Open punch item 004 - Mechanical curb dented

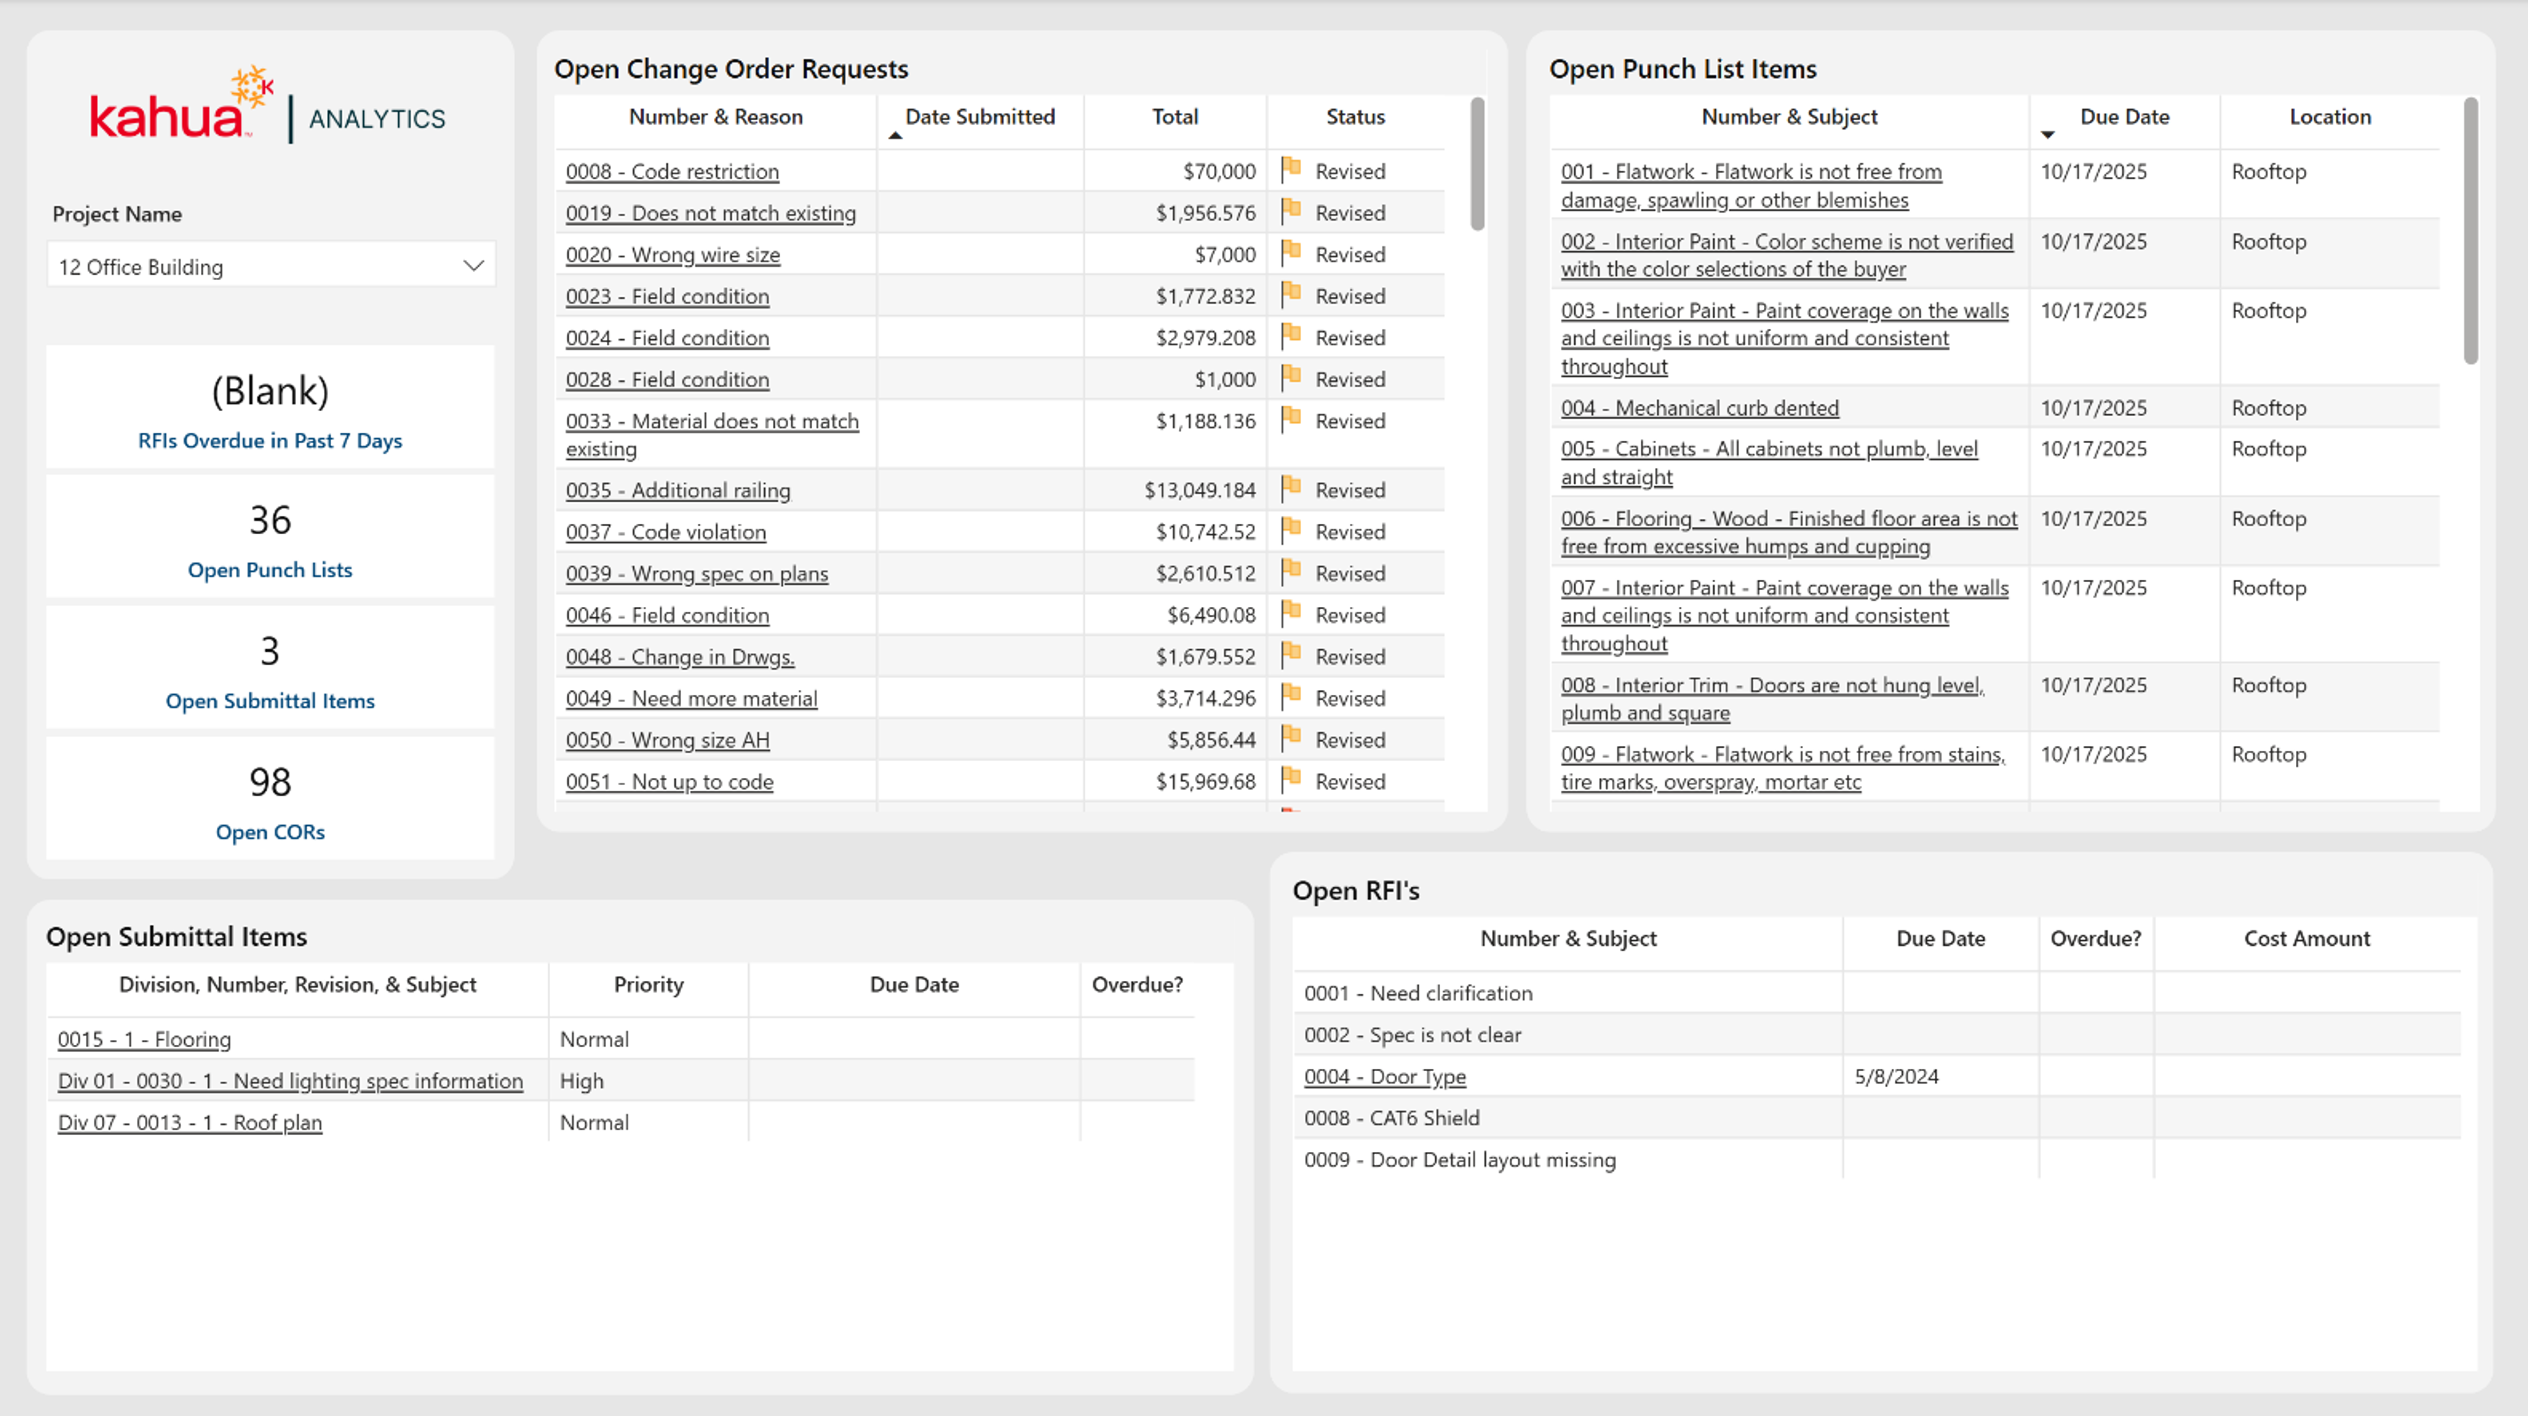[x=1699, y=408]
